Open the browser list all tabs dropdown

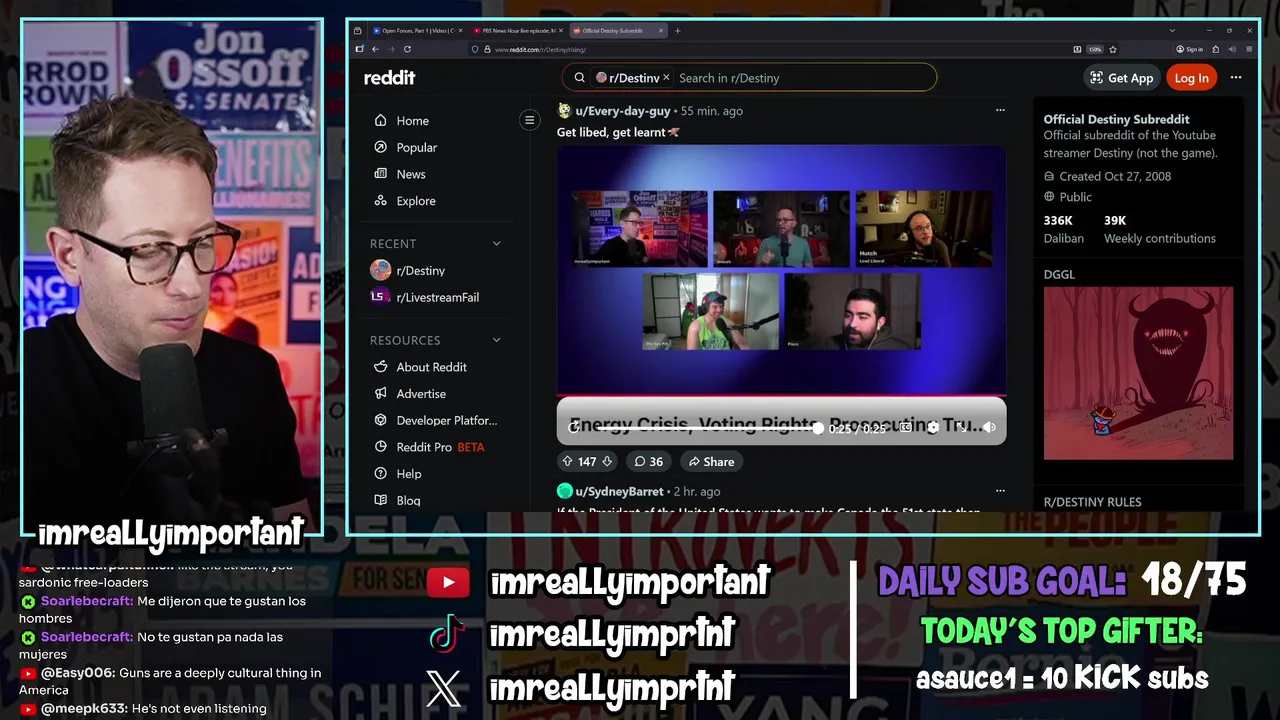point(1172,31)
